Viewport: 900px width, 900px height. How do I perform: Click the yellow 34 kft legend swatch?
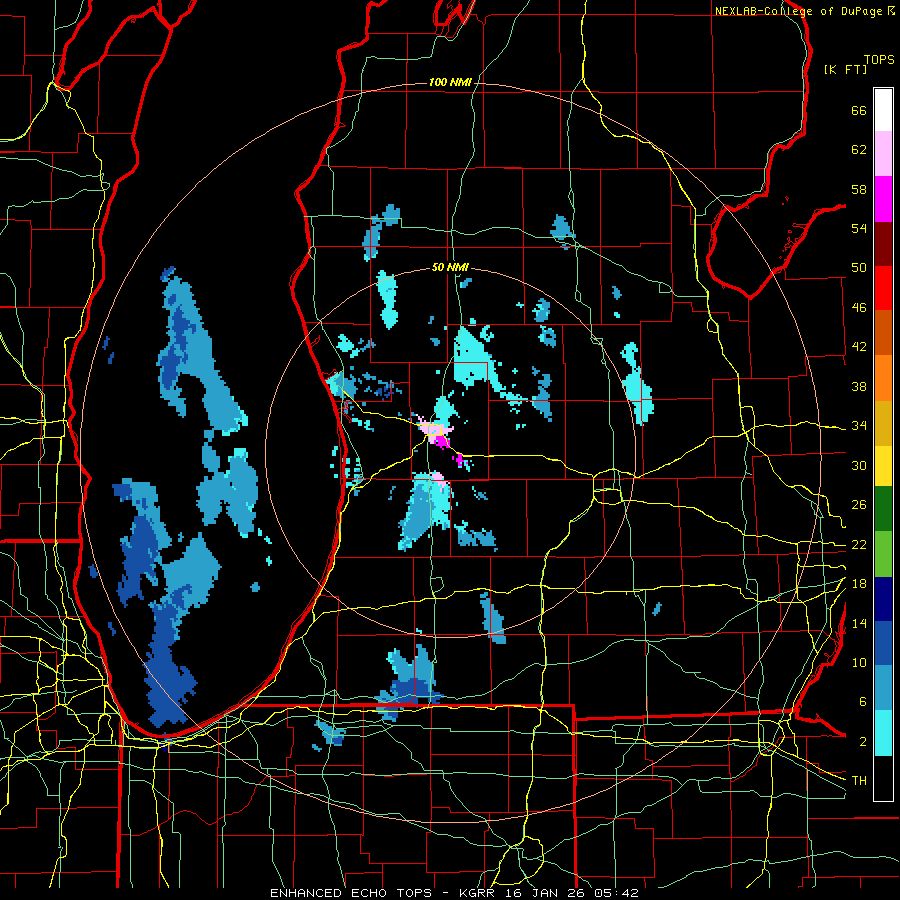883,465
